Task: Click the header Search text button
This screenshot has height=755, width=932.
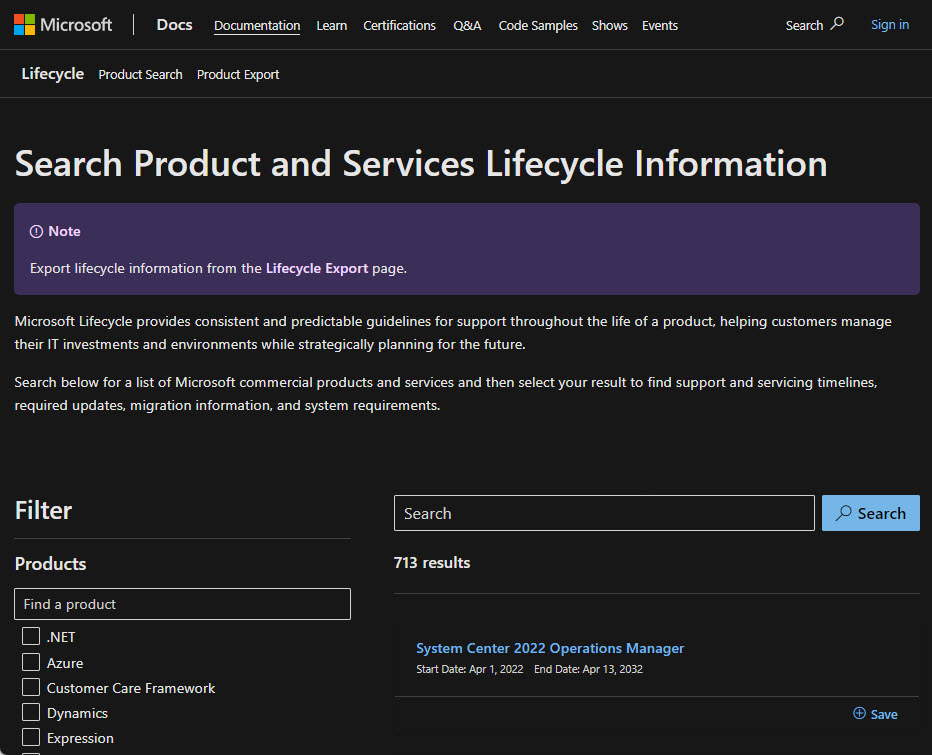Action: click(x=804, y=26)
